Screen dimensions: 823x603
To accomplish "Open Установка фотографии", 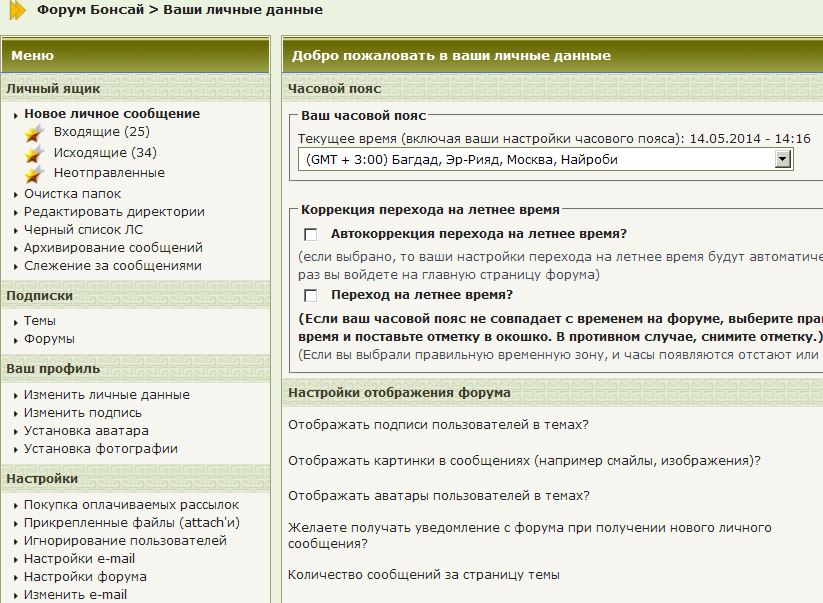I will (101, 449).
